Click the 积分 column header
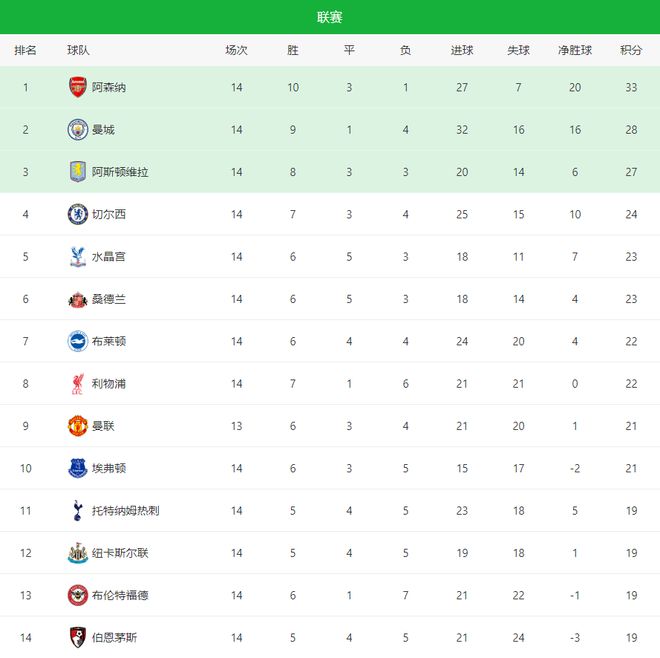This screenshot has width=660, height=658. click(631, 50)
